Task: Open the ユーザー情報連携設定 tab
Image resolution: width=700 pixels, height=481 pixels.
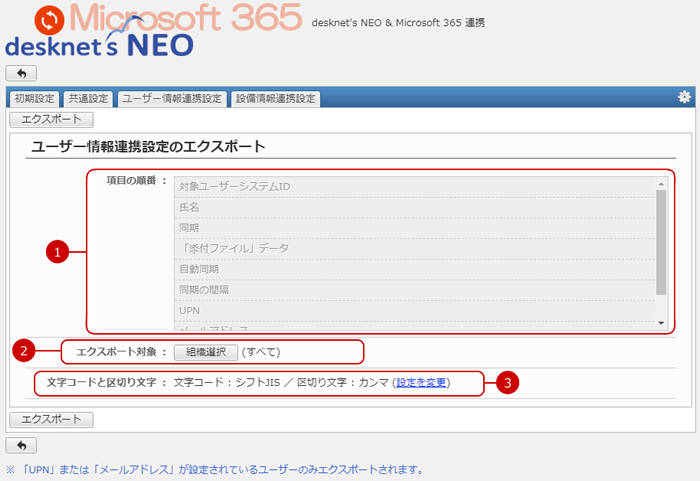Action: pos(172,99)
